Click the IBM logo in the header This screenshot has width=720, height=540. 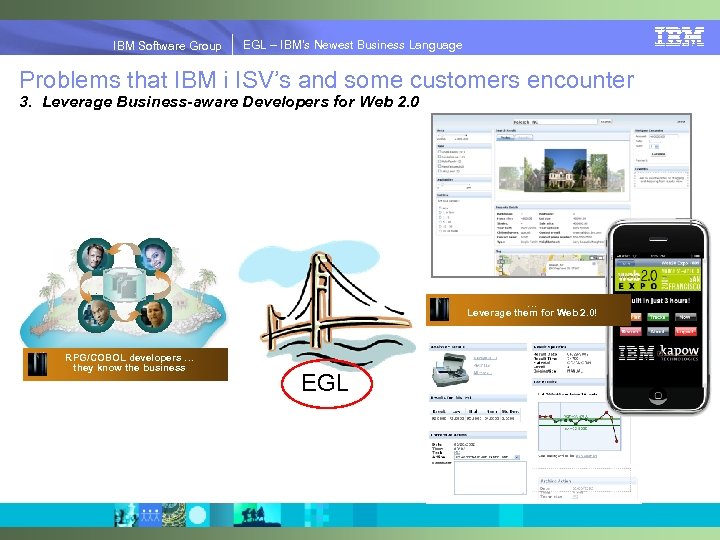point(679,37)
